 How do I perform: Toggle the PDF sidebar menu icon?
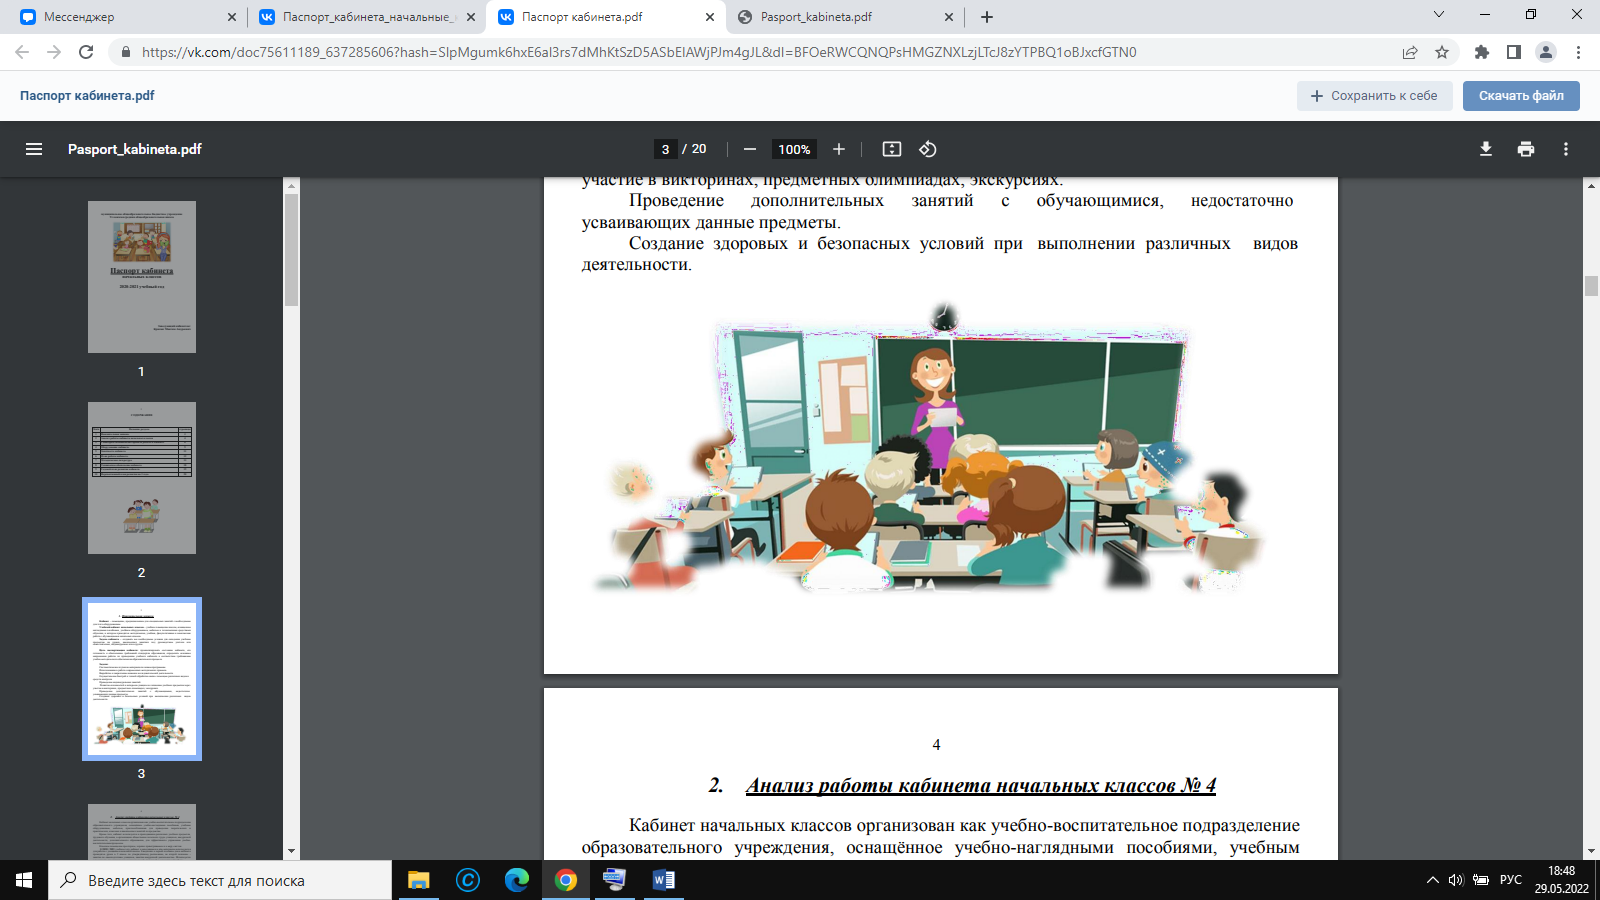click(x=34, y=149)
